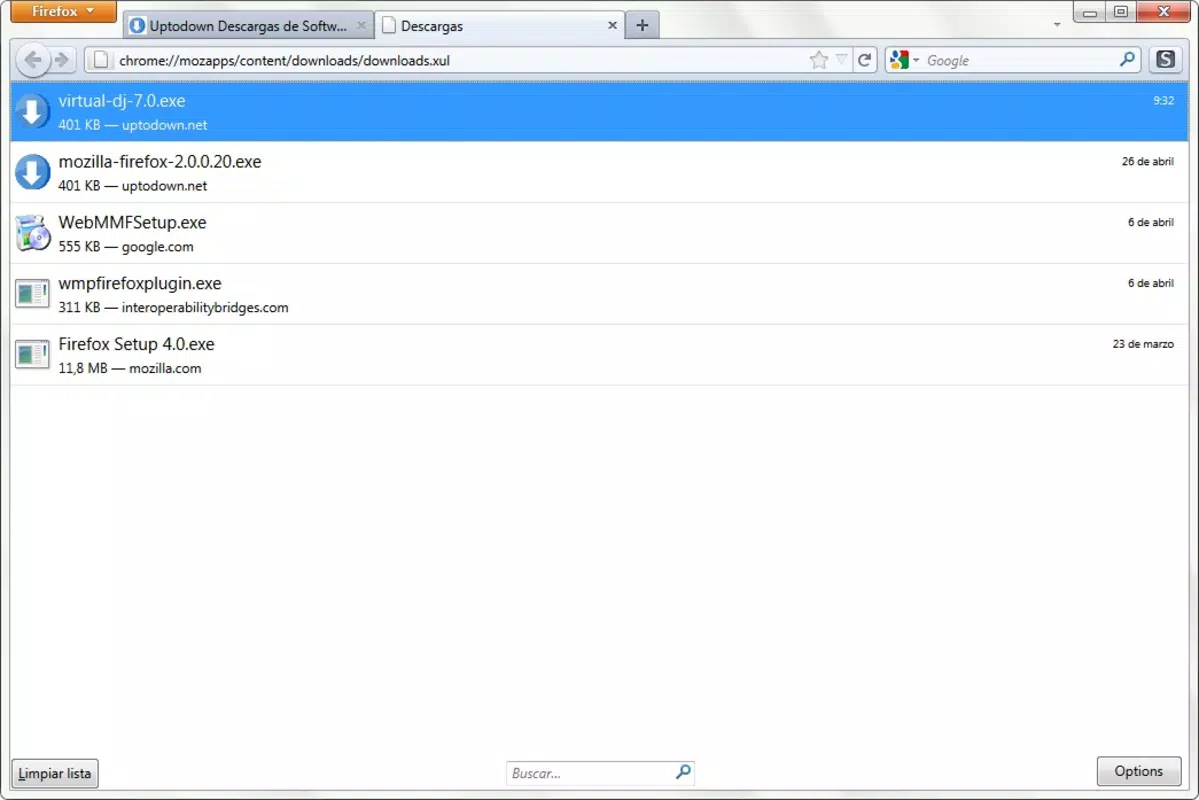Screen dimensions: 1199x800
Task: Bookmark page with the star icon
Action: 818,60
